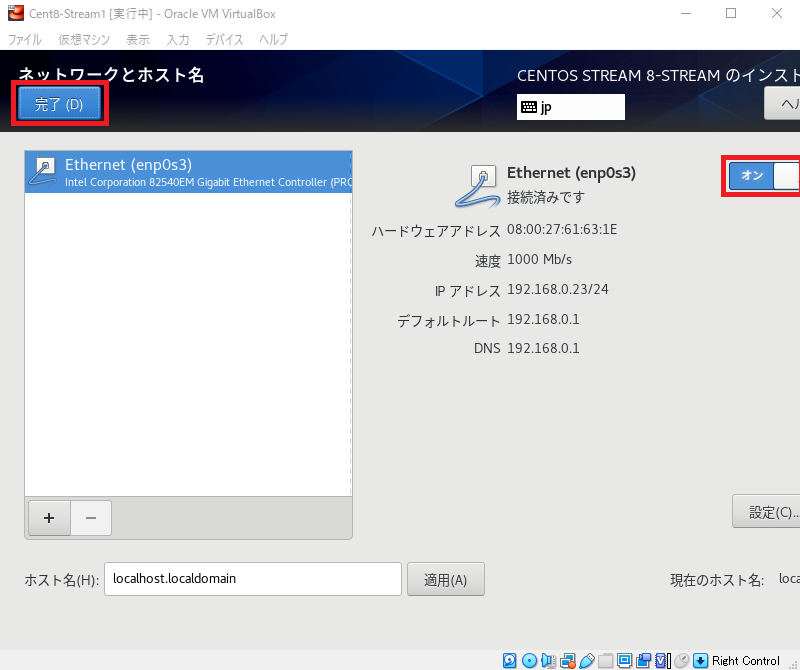Click the 完了 (D) button
The height and width of the screenshot is (670, 800).
coord(59,104)
